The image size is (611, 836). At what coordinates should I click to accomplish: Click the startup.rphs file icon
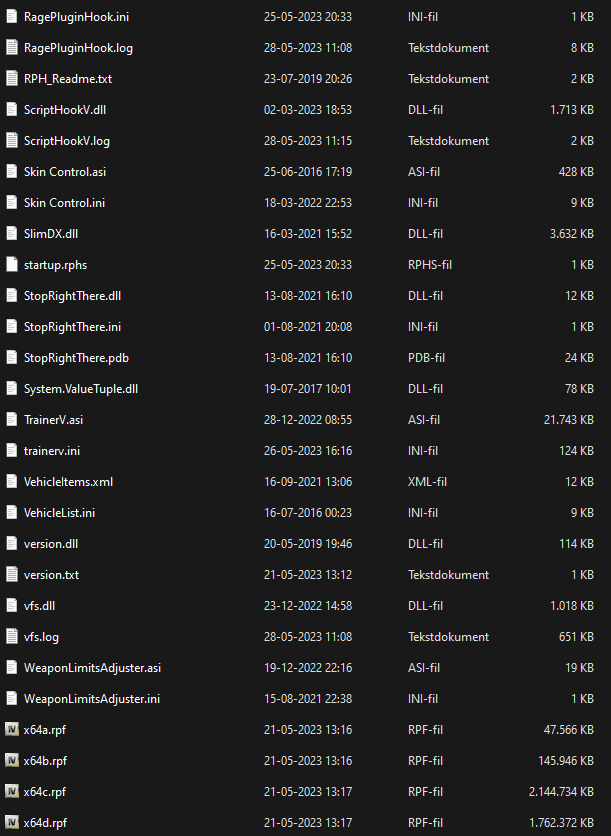11,265
